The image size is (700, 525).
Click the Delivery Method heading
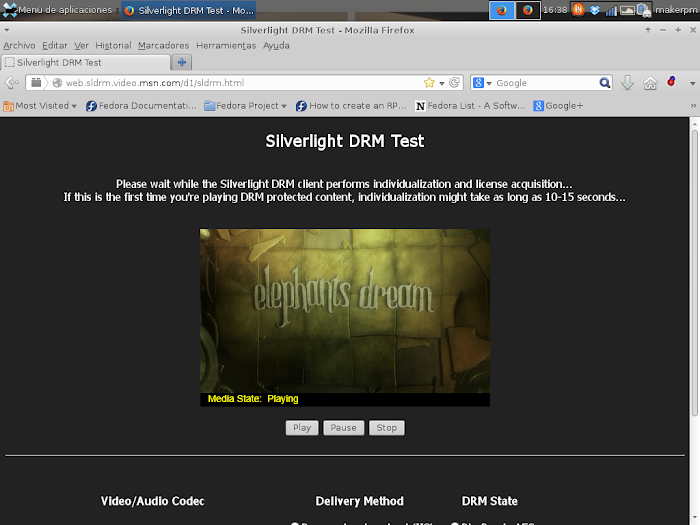[359, 501]
